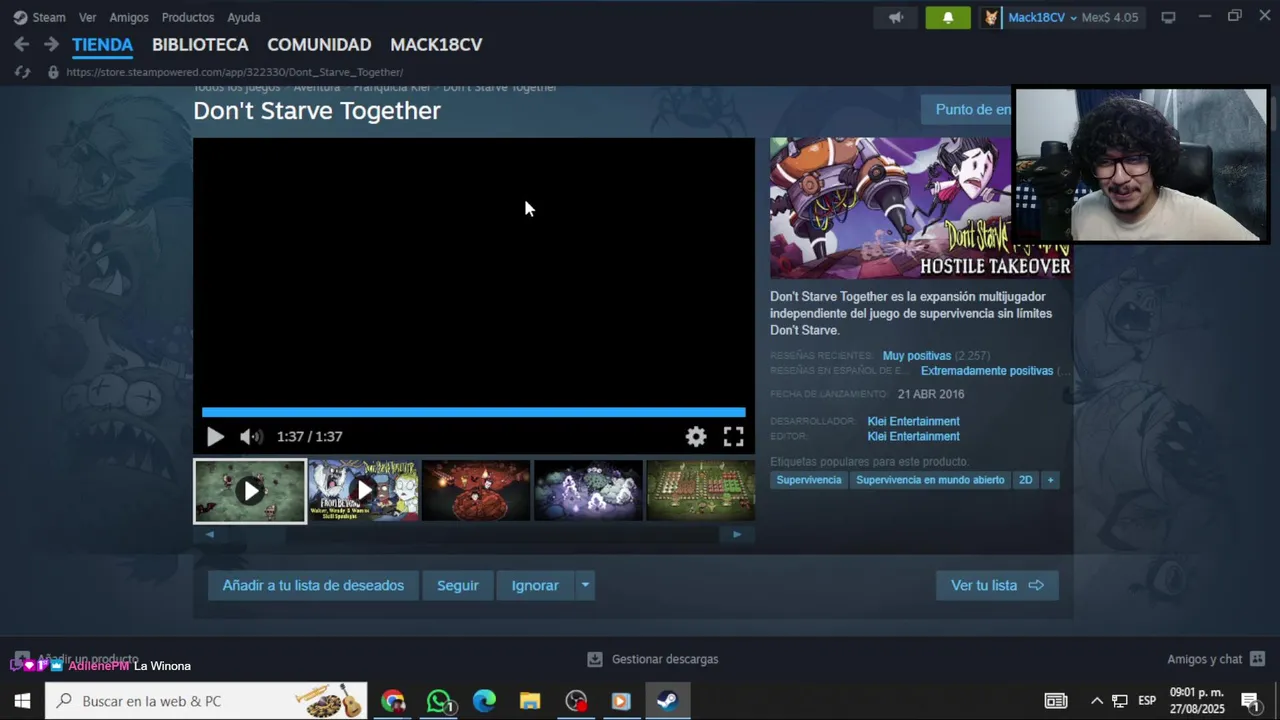The width and height of the screenshot is (1280, 720).
Task: Open the MACK18CV profile tab
Action: coord(436,45)
